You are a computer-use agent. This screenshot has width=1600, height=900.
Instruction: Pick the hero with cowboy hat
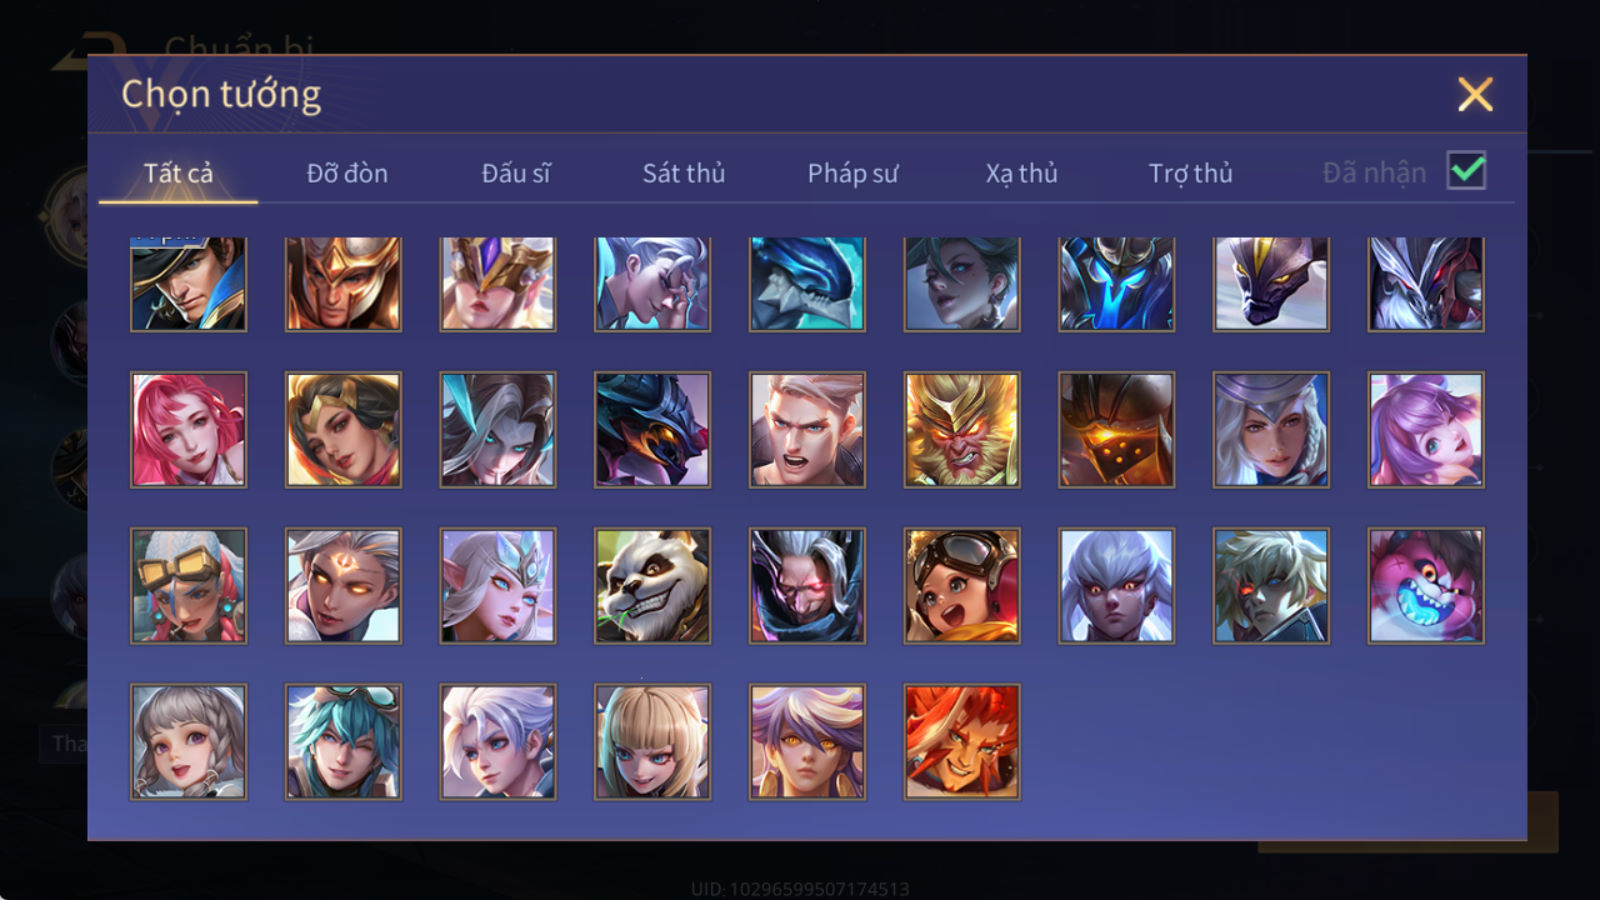188,284
